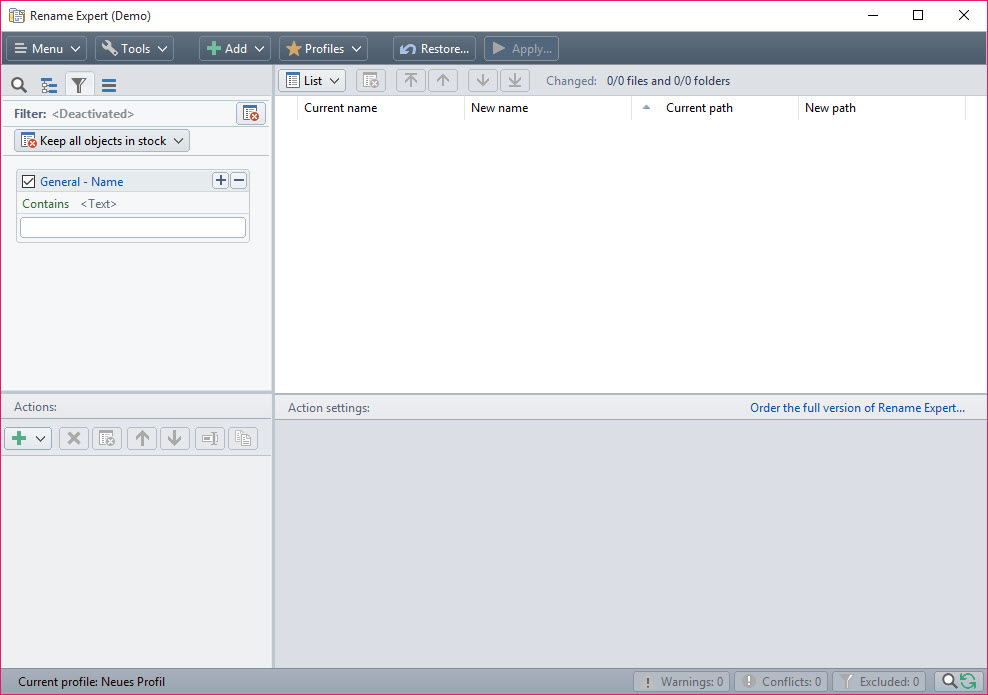Click the move up arrow in list toolbar
Image resolution: width=988 pixels, height=695 pixels.
(x=443, y=81)
